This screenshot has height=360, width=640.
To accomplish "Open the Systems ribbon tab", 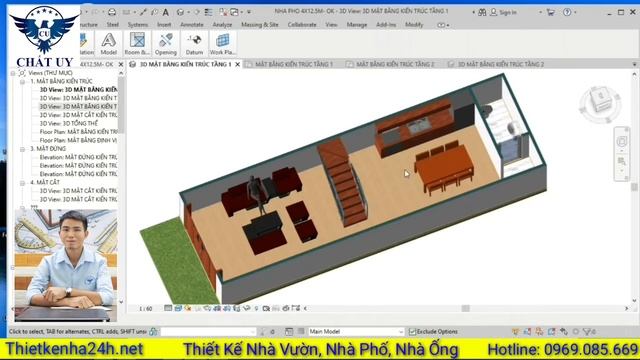I will pyautogui.click(x=138, y=25).
